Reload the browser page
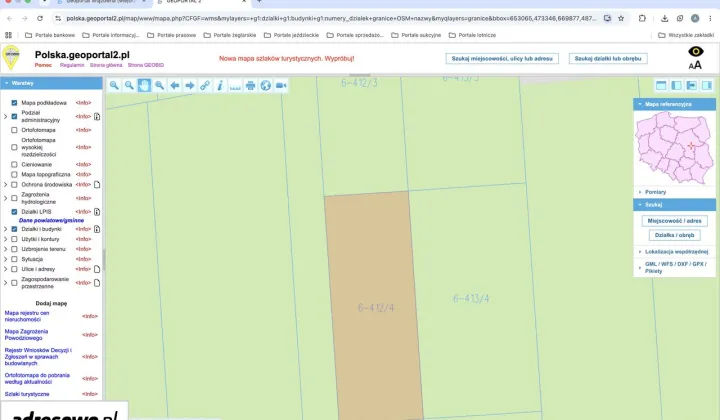Screen dimensions: 720x420 pyautogui.click(x=40, y=18)
